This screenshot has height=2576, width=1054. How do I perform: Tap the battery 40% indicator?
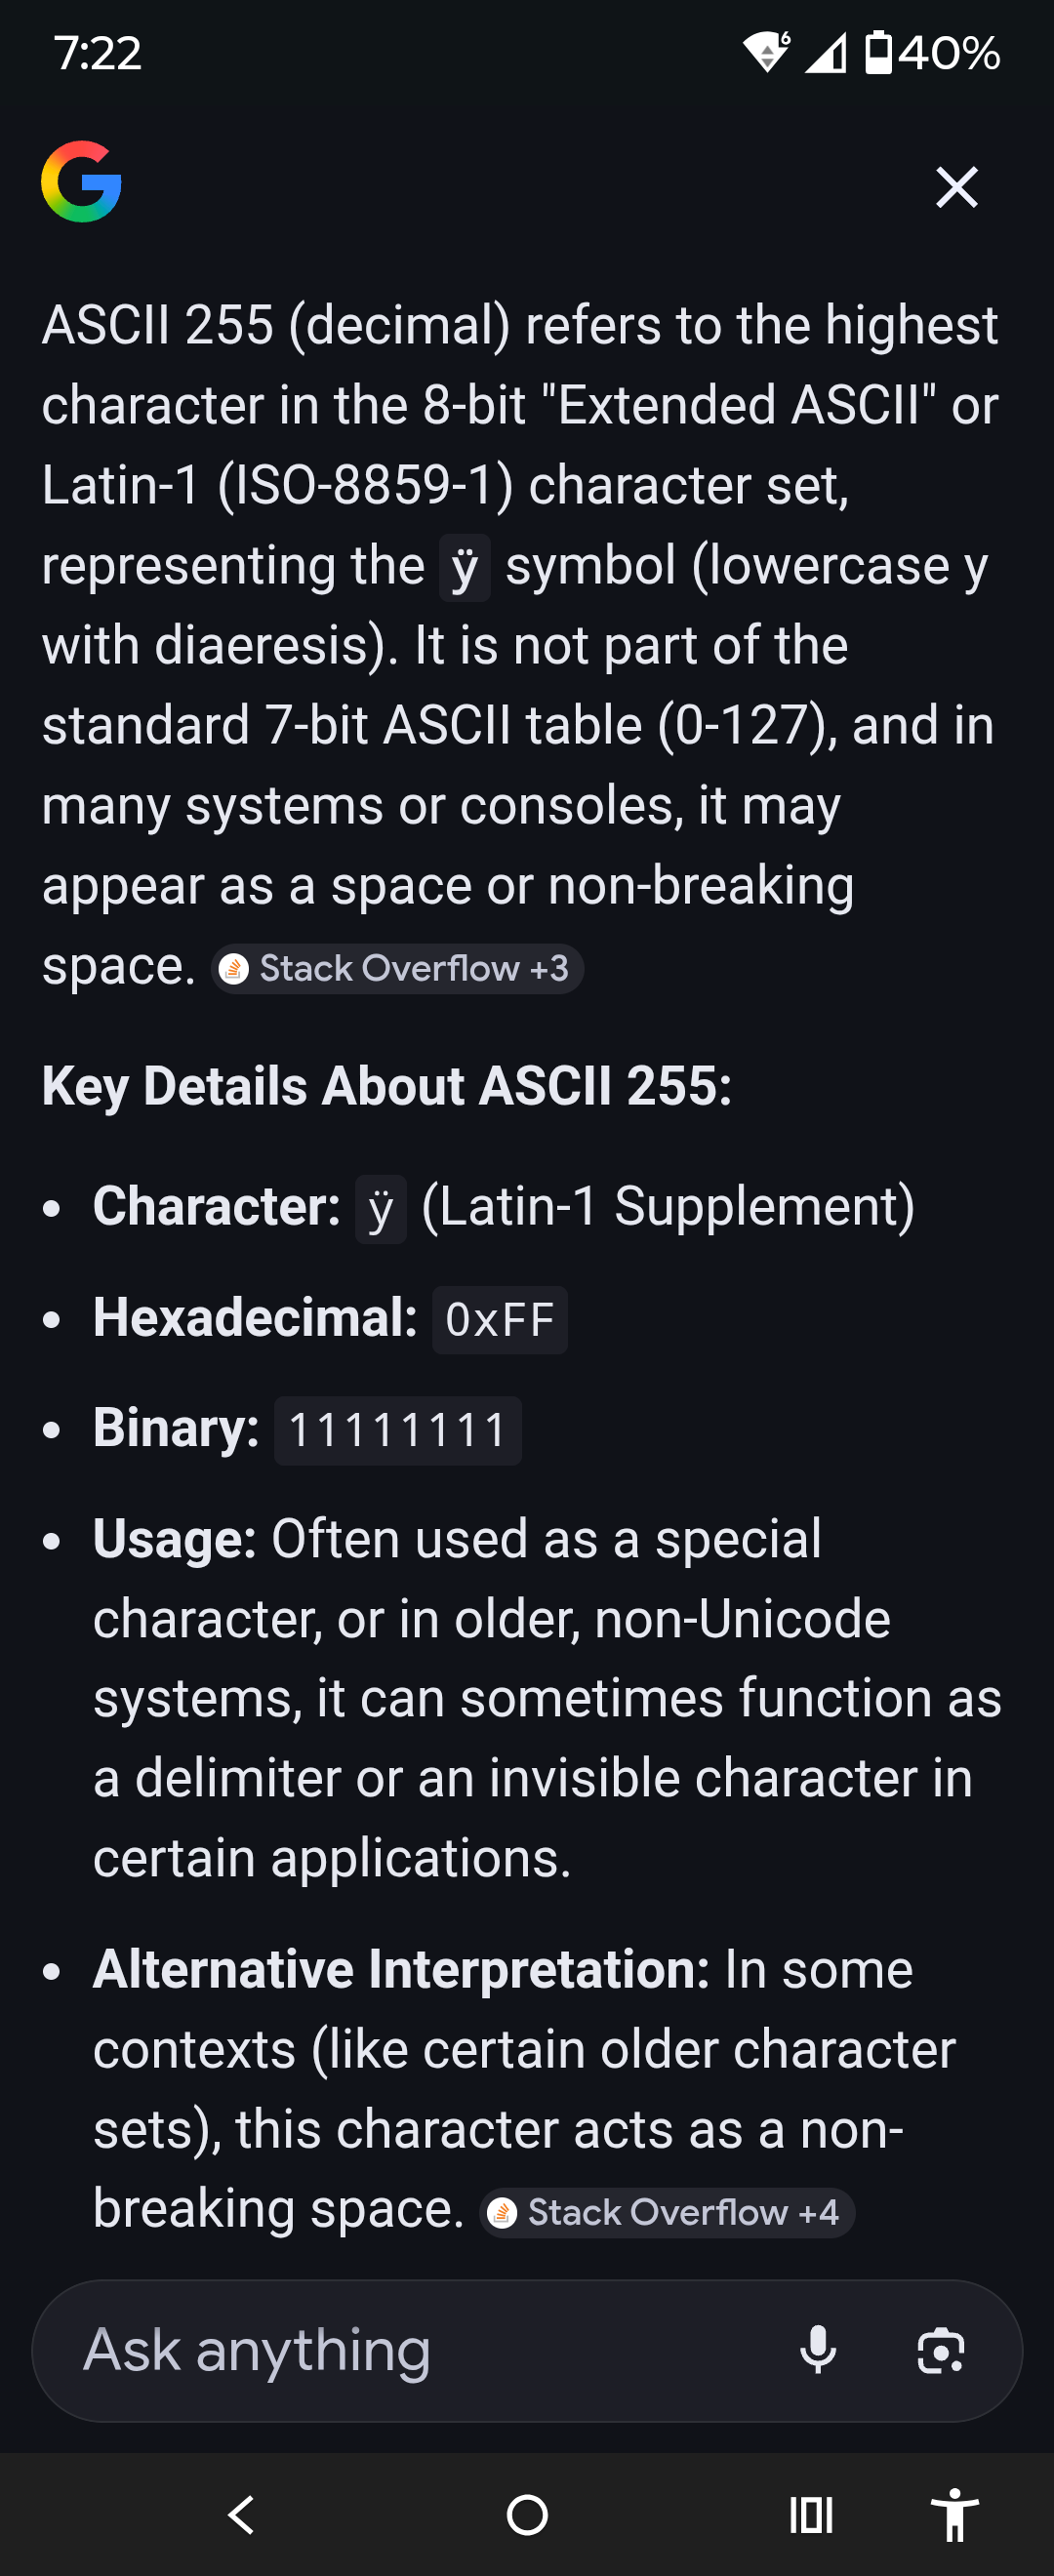(932, 52)
